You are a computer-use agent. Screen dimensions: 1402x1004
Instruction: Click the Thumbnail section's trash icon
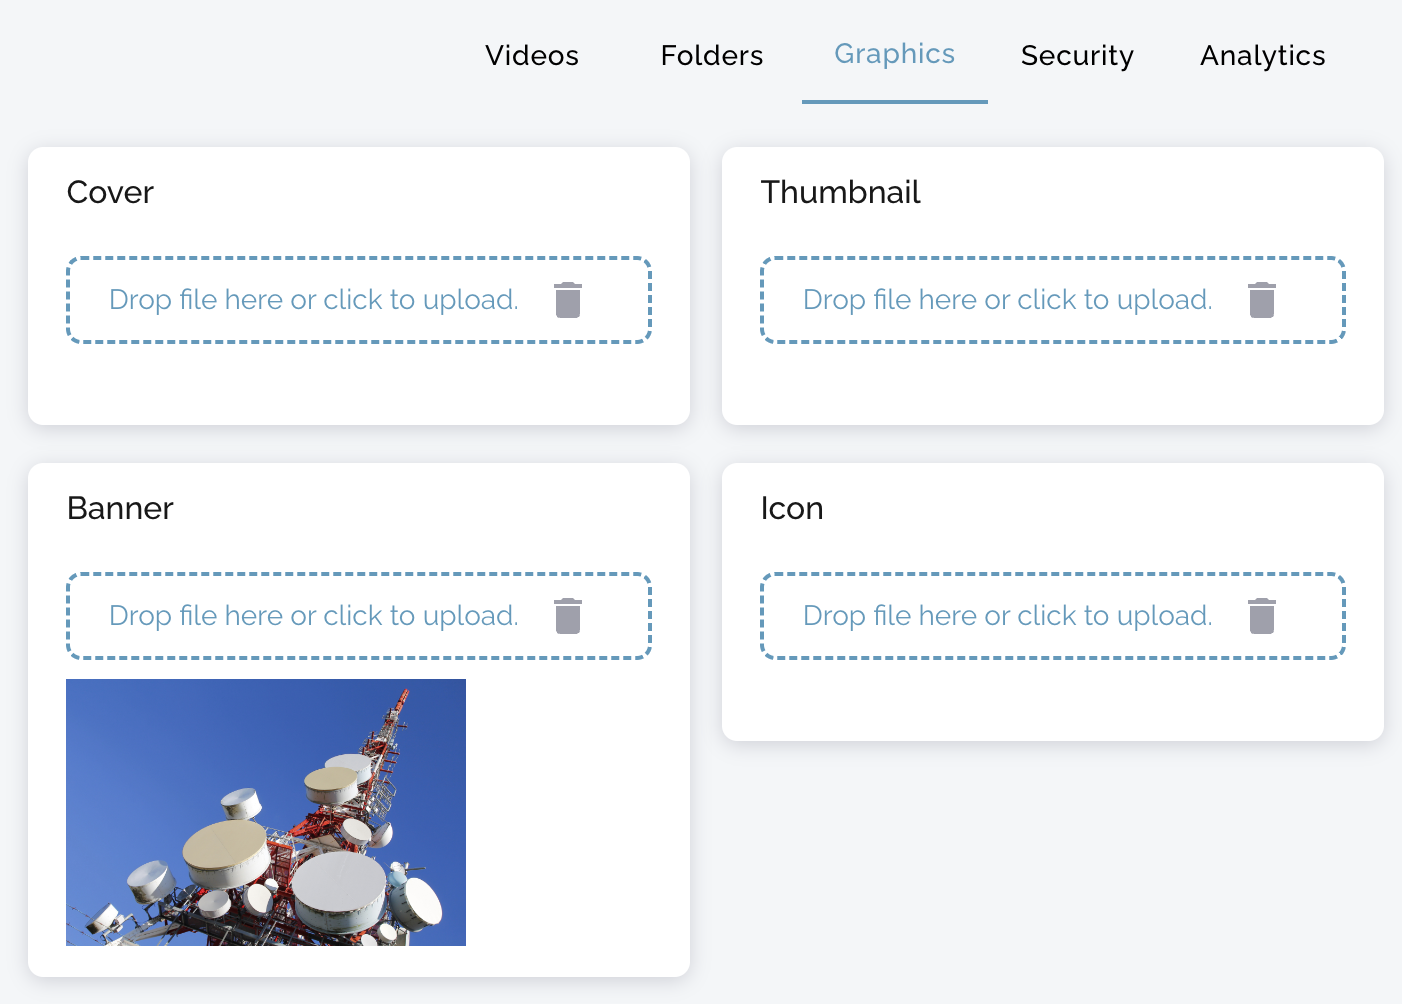coord(1262,300)
